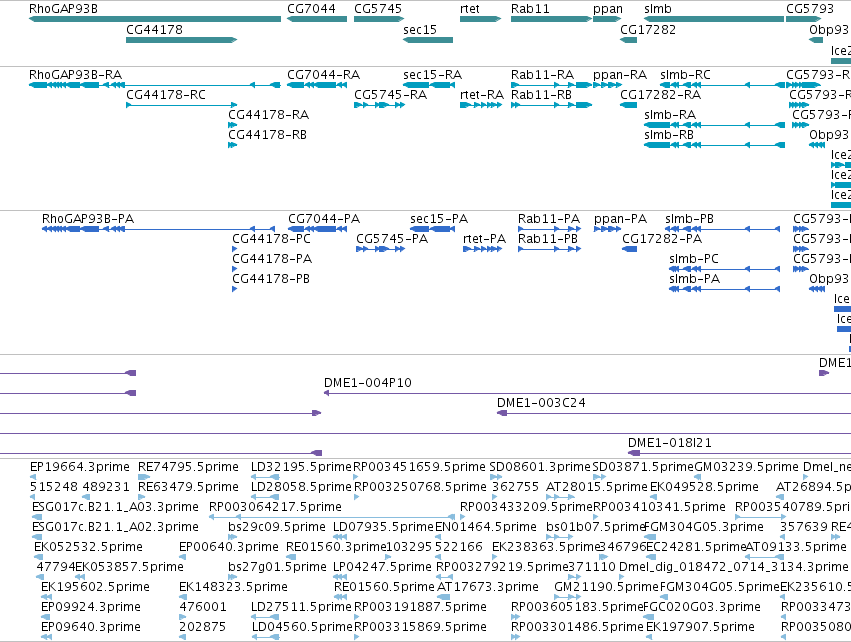Click protein rtet-PA
The image size is (851, 642).
(x=482, y=249)
